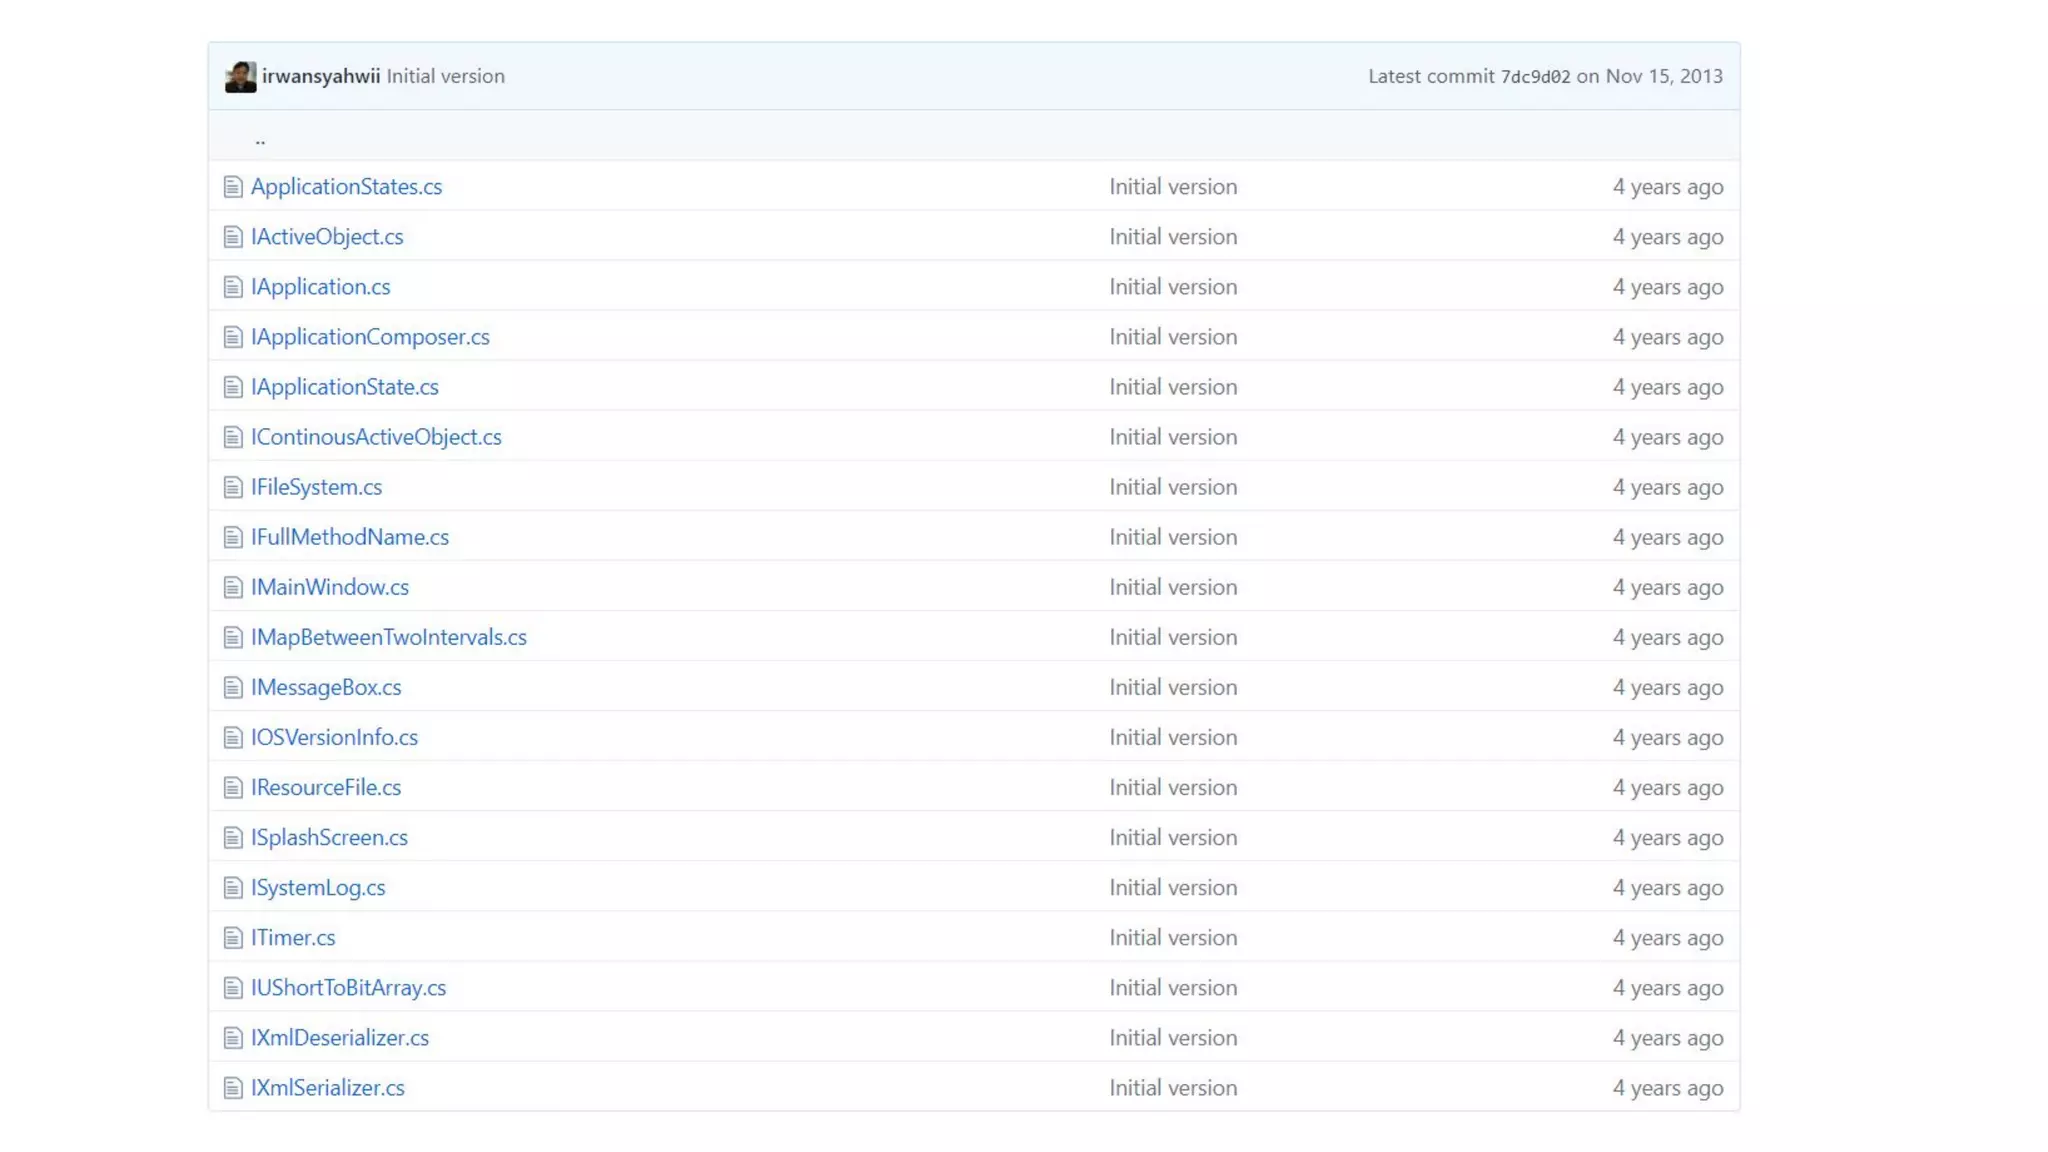Click the file icon next to ITimer.cs
The image size is (2048, 1152).
coord(233,938)
